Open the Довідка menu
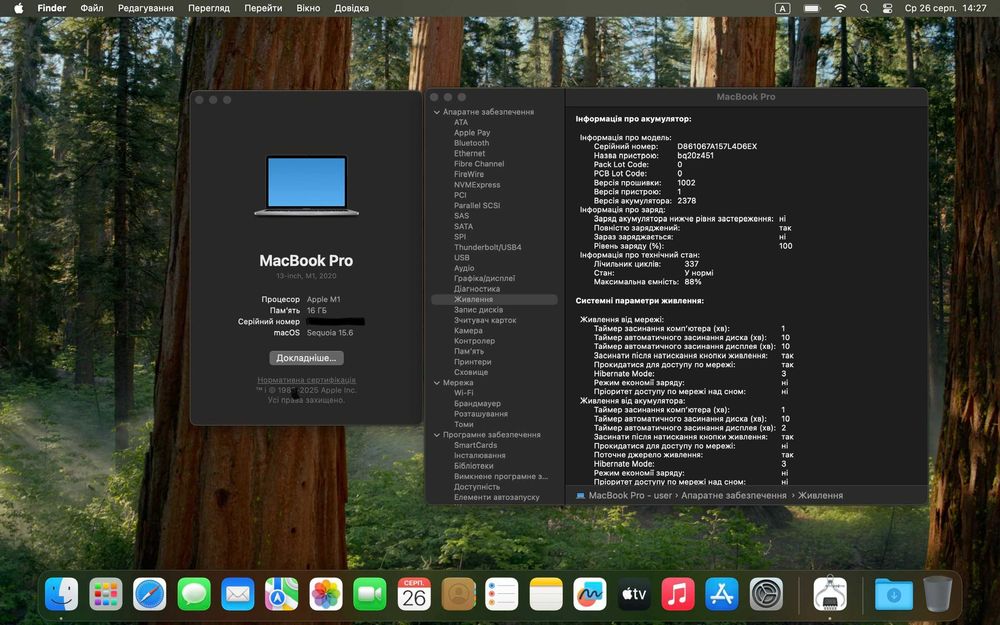The image size is (1000, 625). 351,8
